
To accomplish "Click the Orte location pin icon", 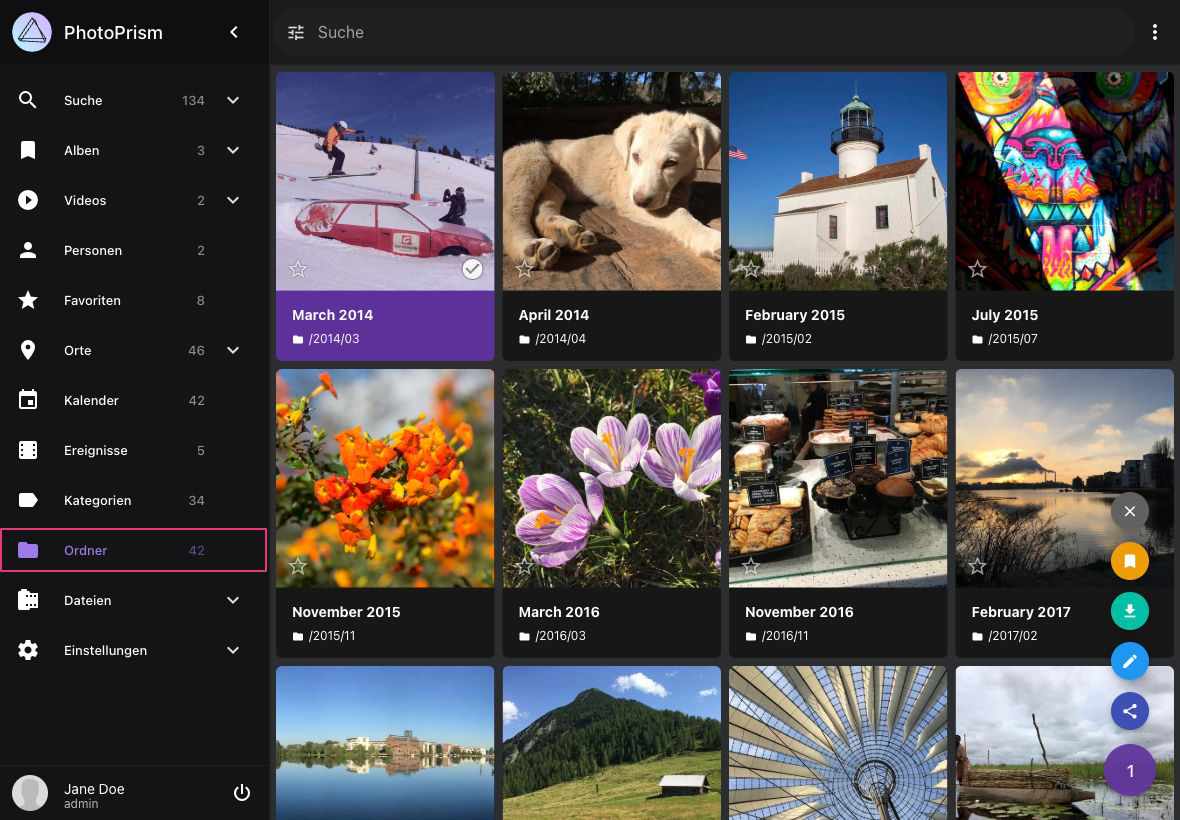I will click(x=28, y=351).
